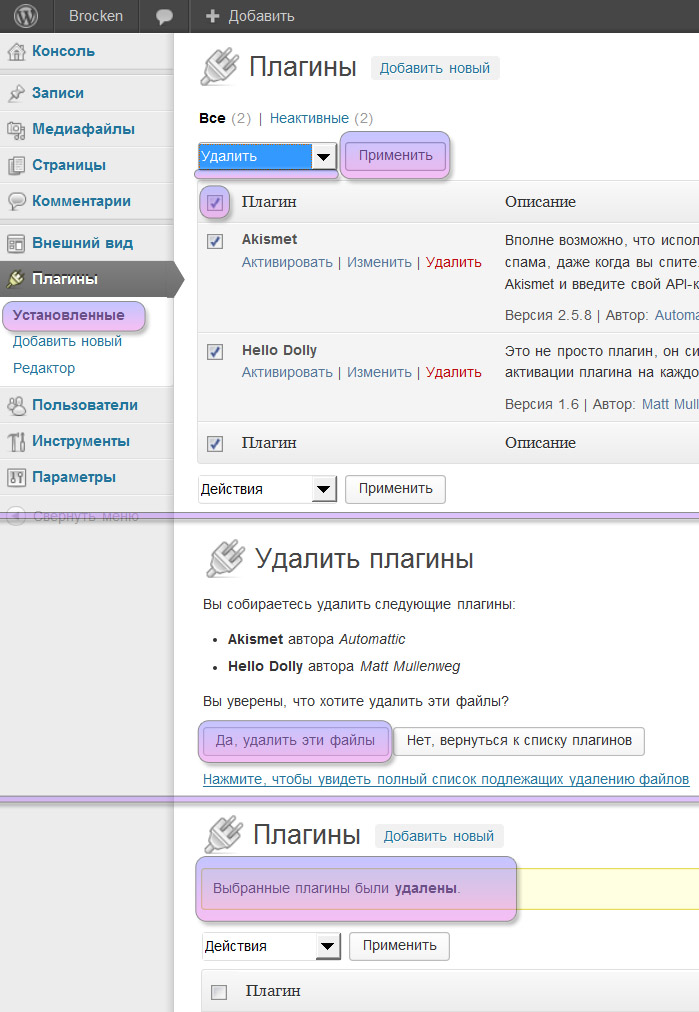
Task: Open the Инструменты menu item
Action: tap(81, 441)
